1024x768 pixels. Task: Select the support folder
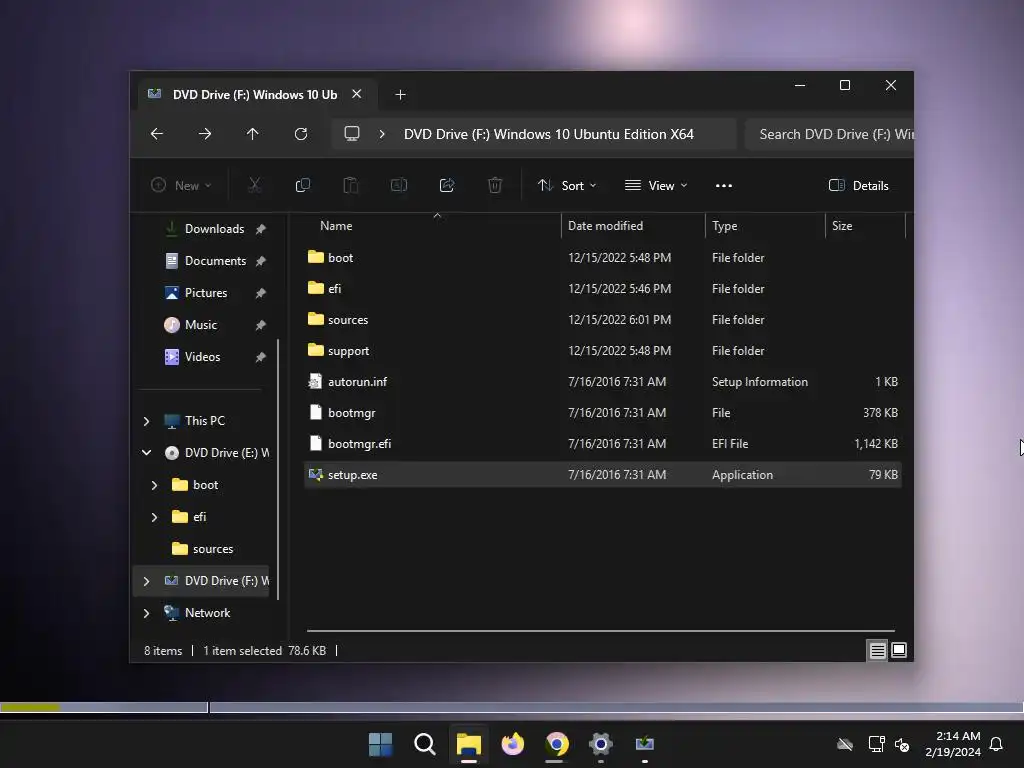[603, 351]
